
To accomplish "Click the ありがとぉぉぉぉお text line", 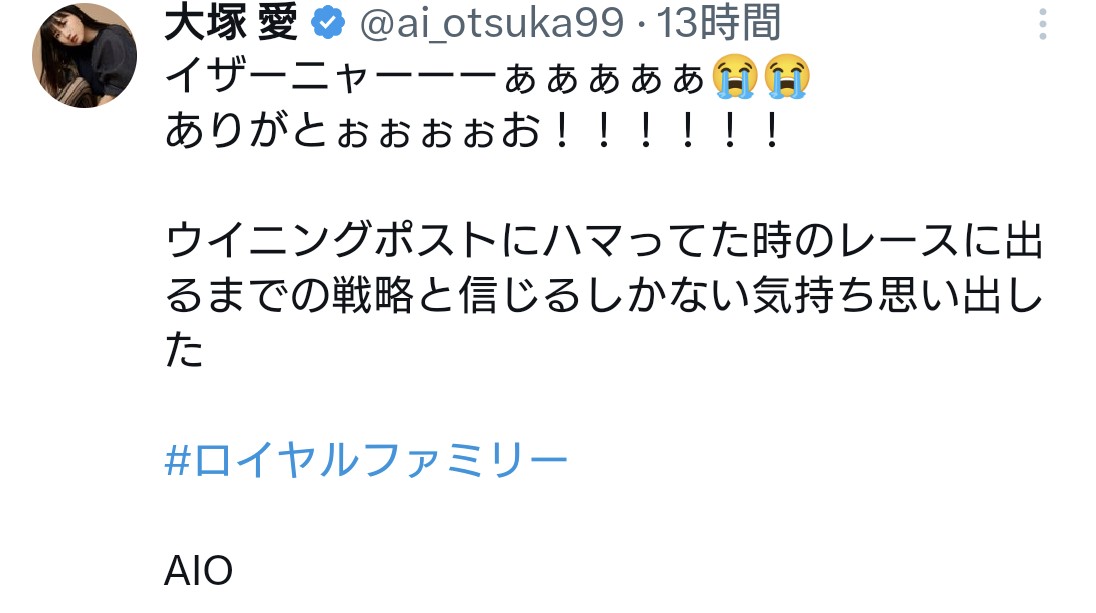I will (x=473, y=130).
